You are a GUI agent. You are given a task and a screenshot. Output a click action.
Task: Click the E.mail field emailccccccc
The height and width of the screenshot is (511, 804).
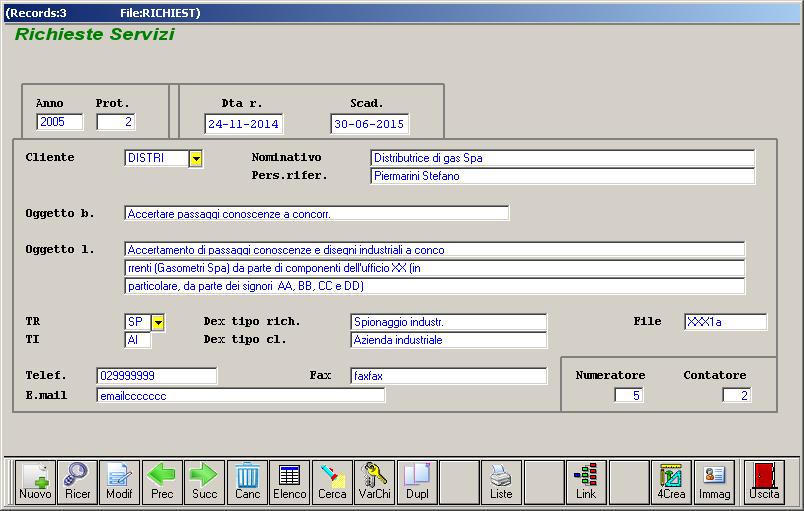coord(240,396)
